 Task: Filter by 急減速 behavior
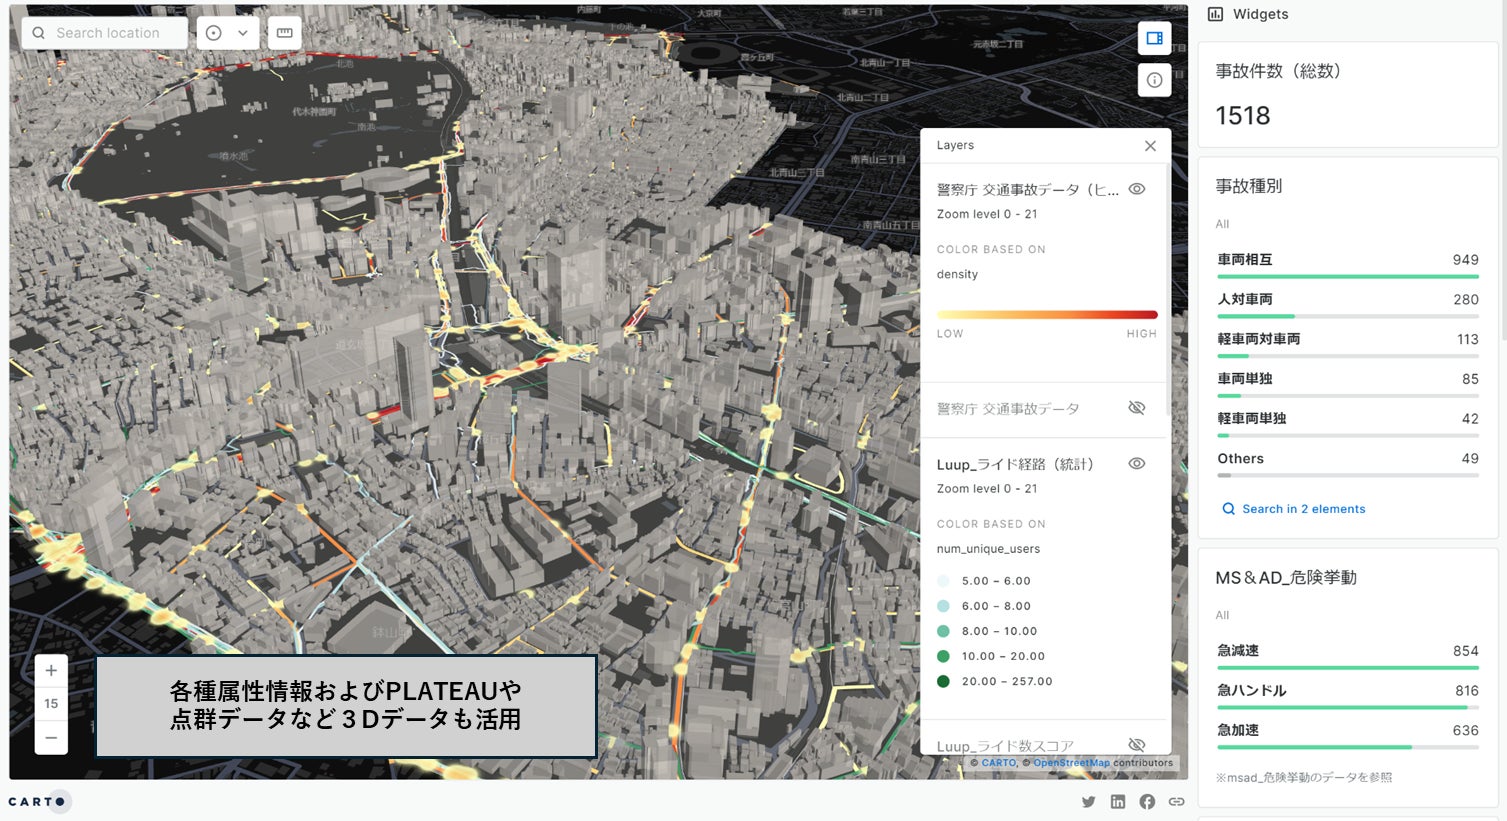(x=1348, y=655)
